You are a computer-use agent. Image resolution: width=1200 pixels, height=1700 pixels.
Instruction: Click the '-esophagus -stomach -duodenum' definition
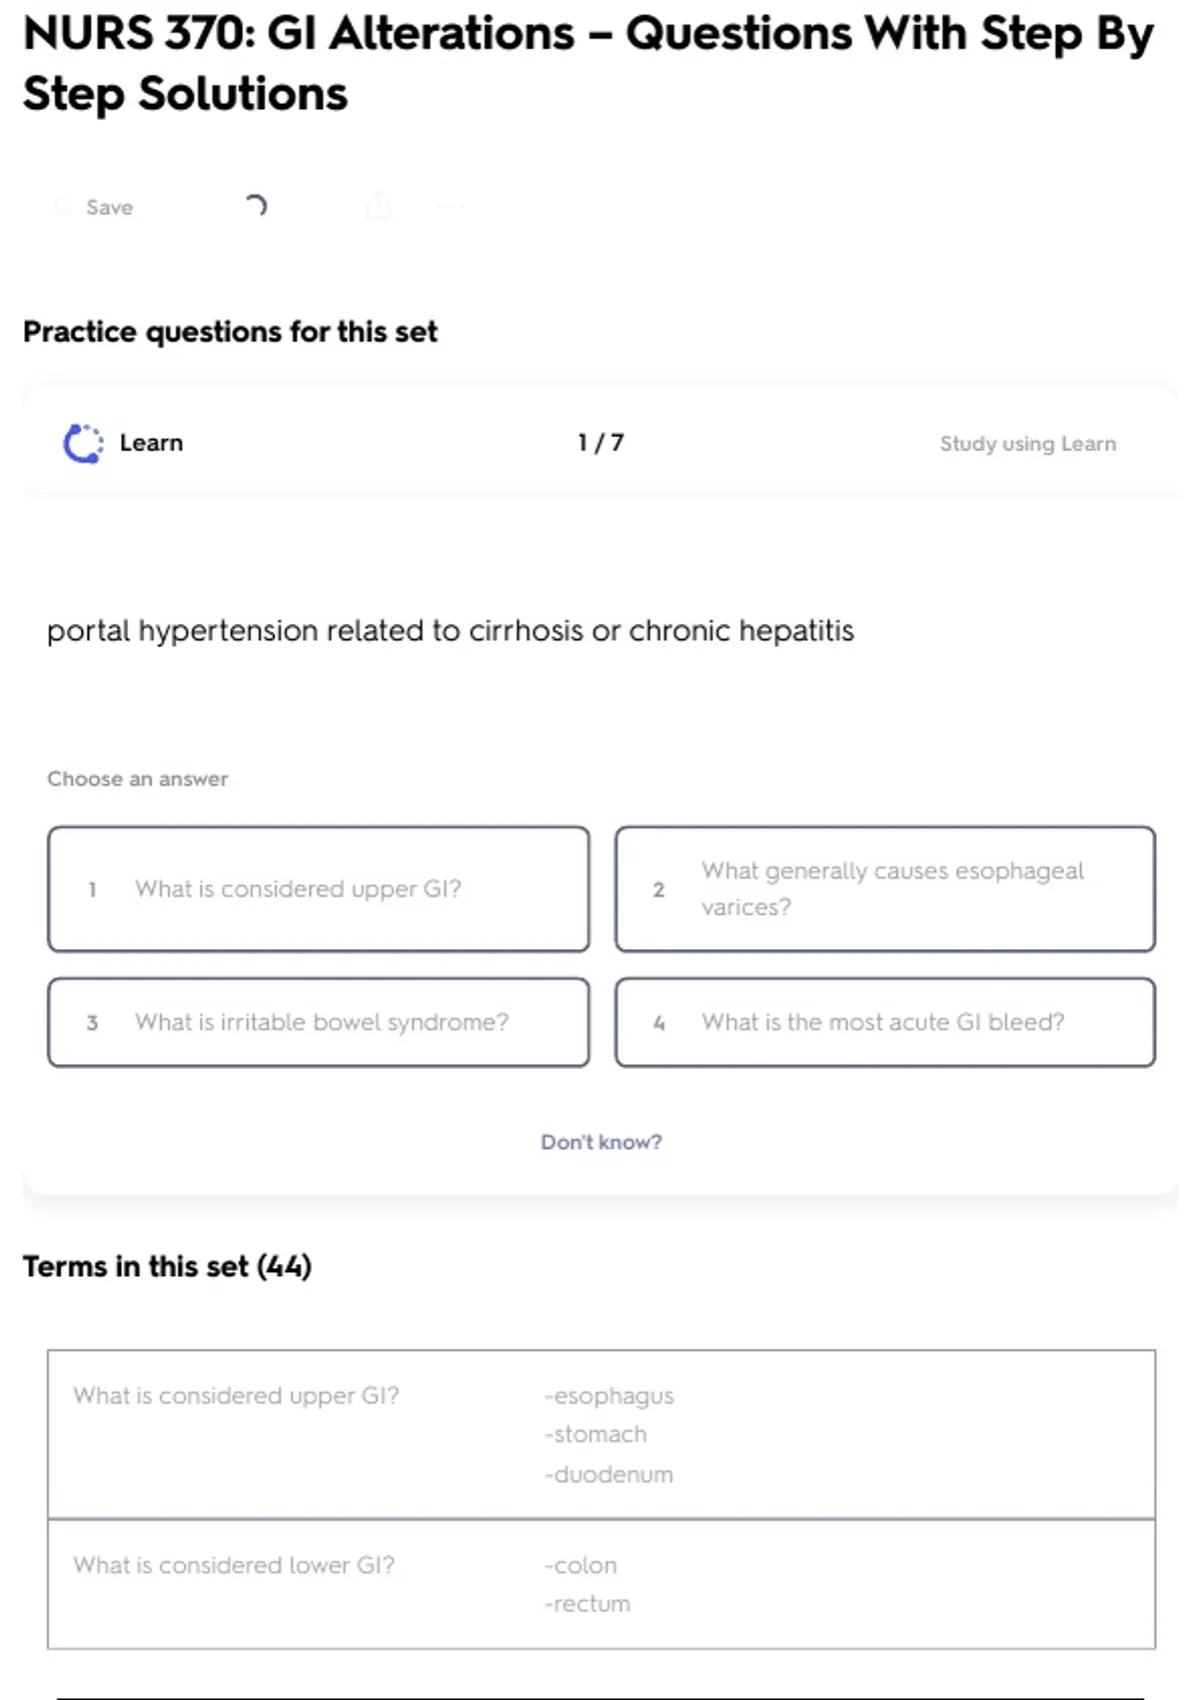click(x=609, y=1434)
